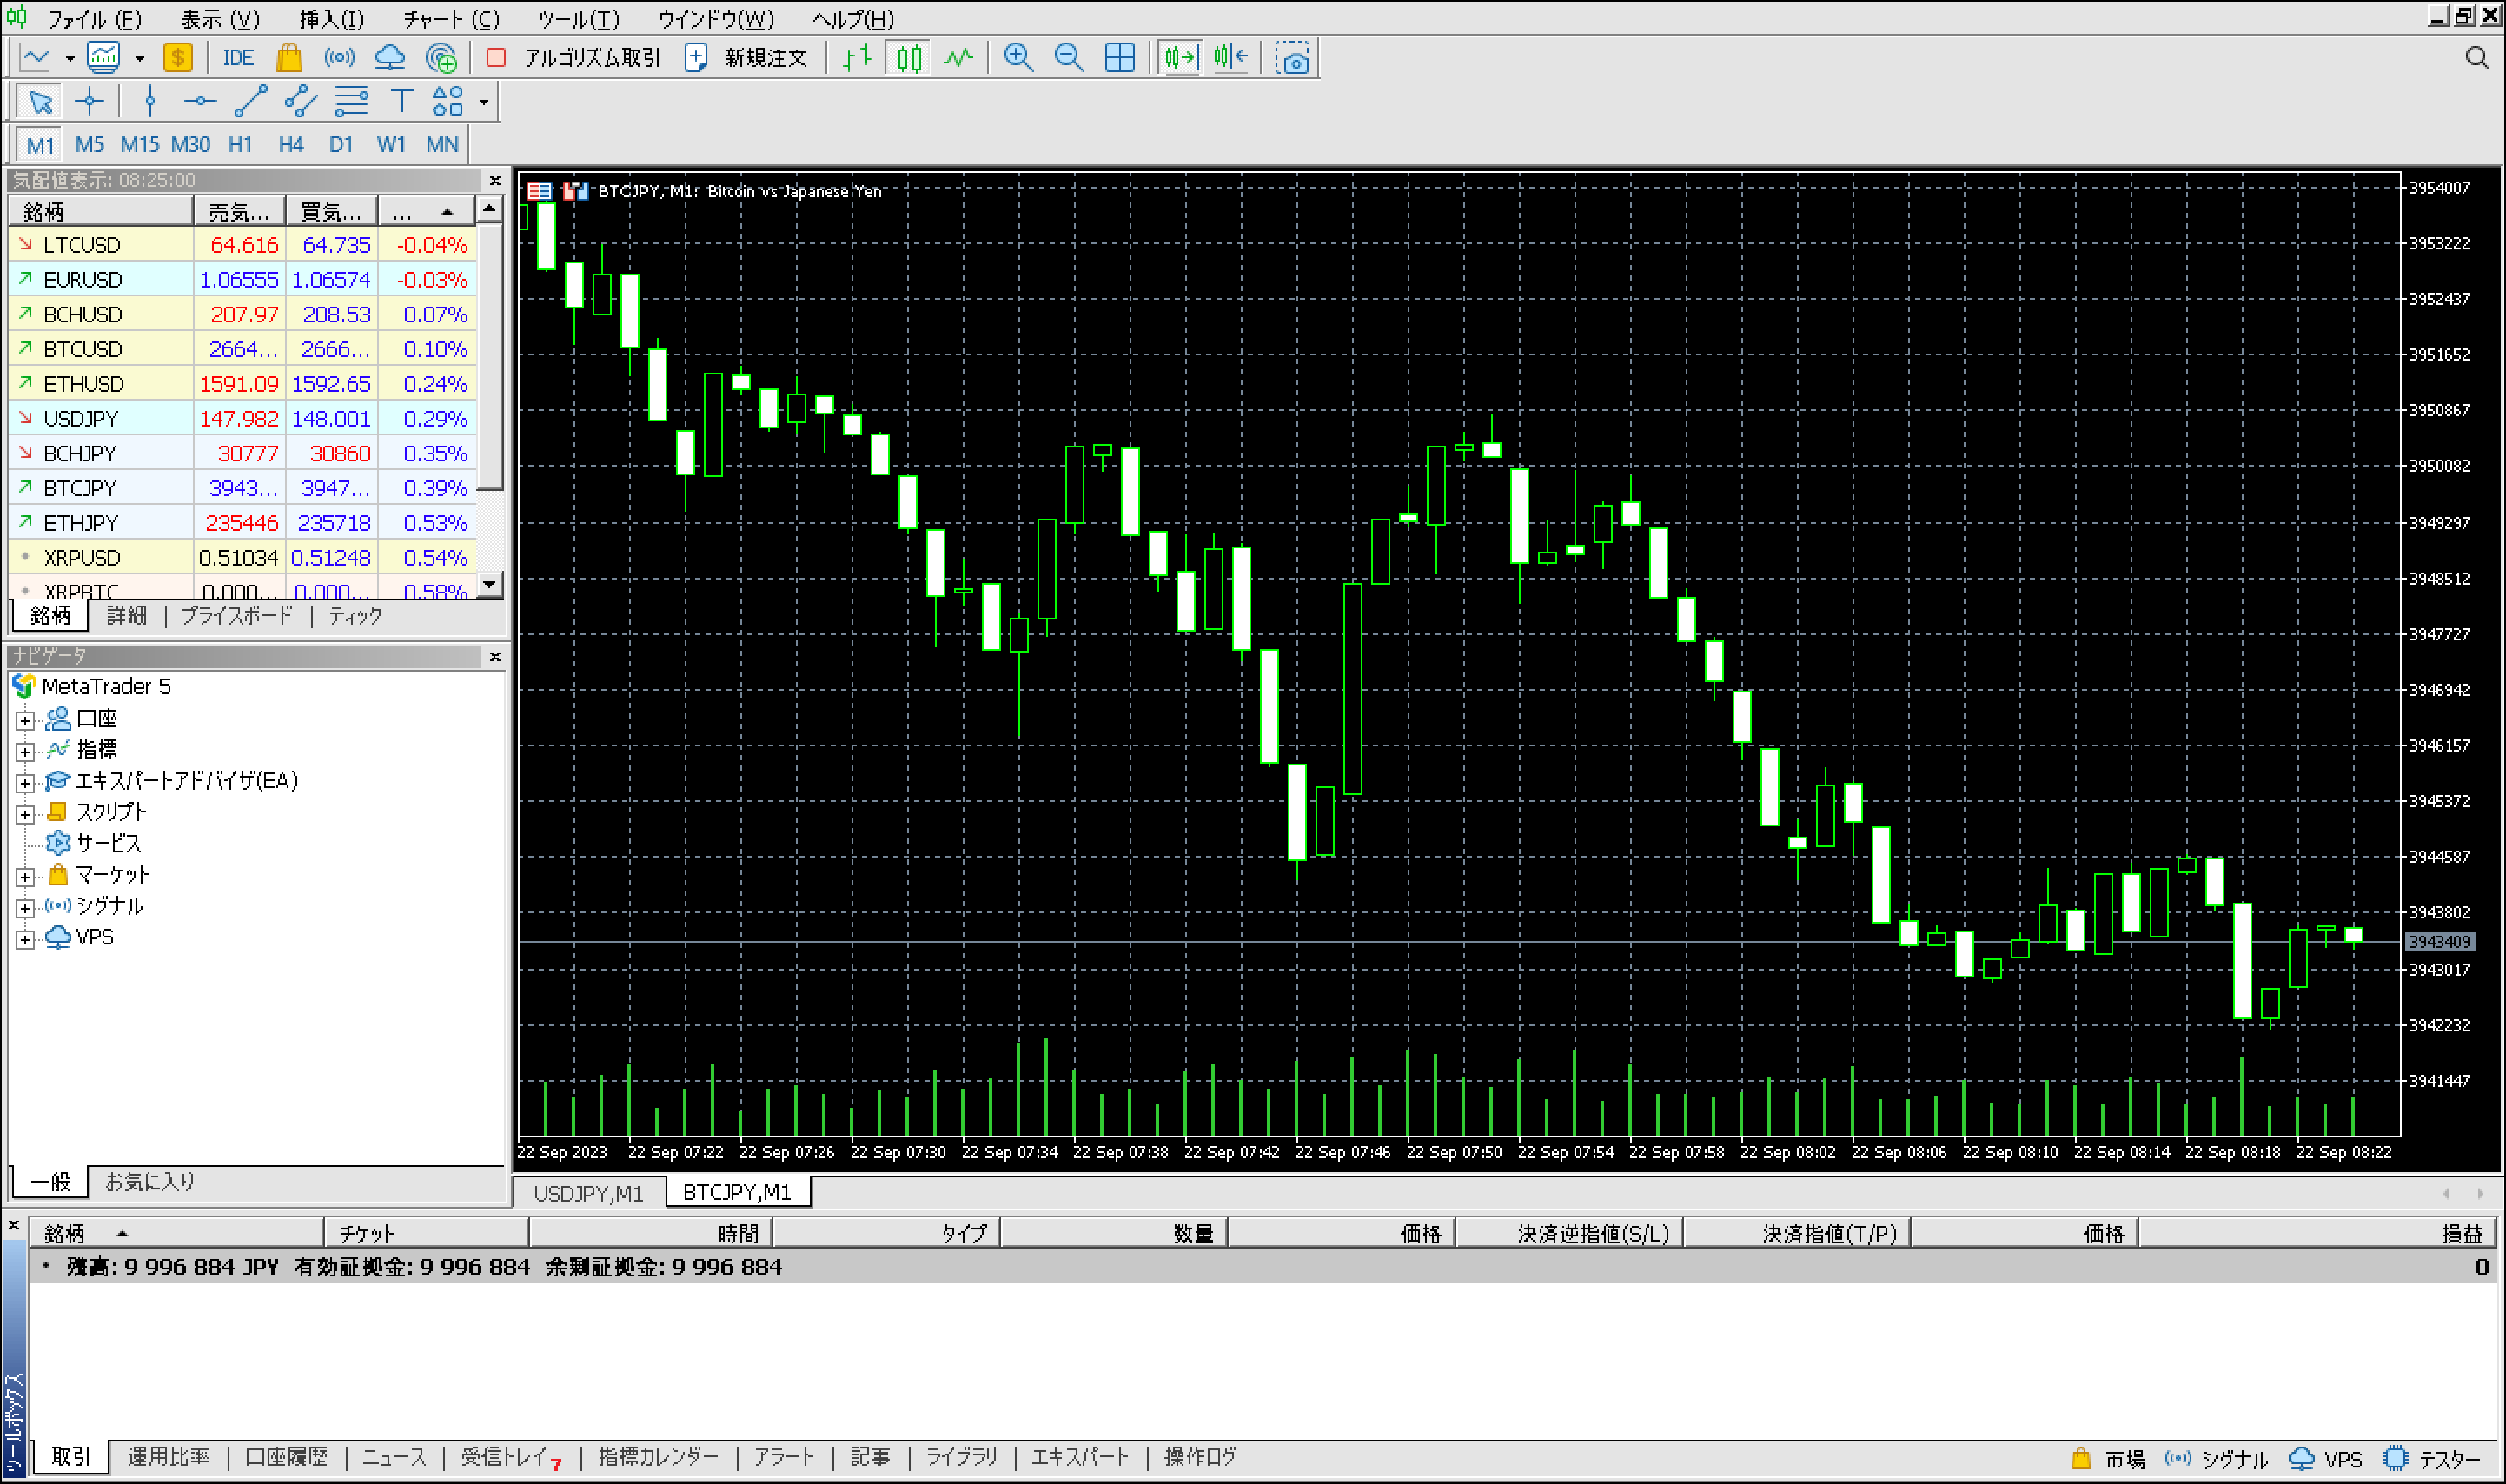Image resolution: width=2506 pixels, height=1484 pixels.
Task: Click the search magnifier at top right
Action: (x=2476, y=58)
